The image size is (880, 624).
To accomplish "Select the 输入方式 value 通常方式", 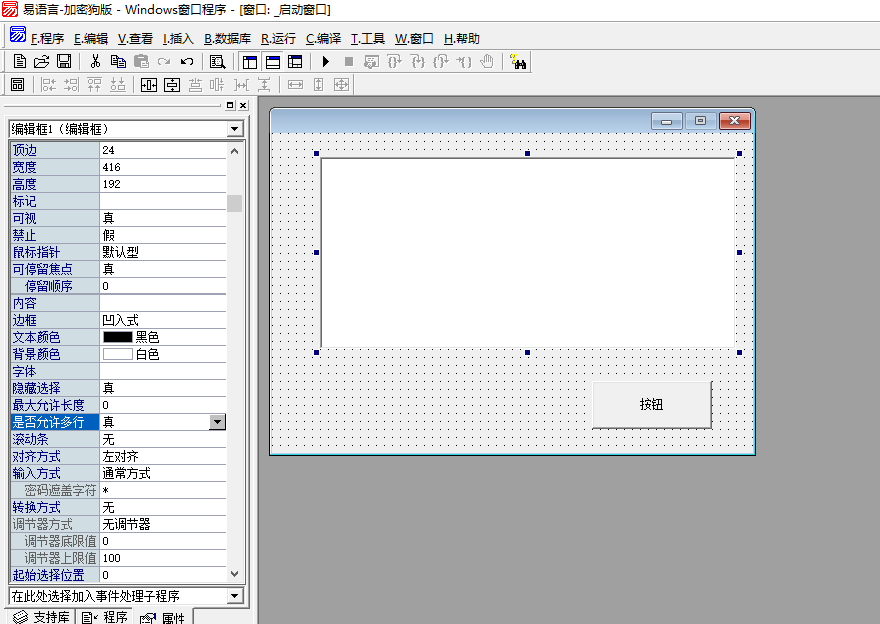I will coord(163,473).
